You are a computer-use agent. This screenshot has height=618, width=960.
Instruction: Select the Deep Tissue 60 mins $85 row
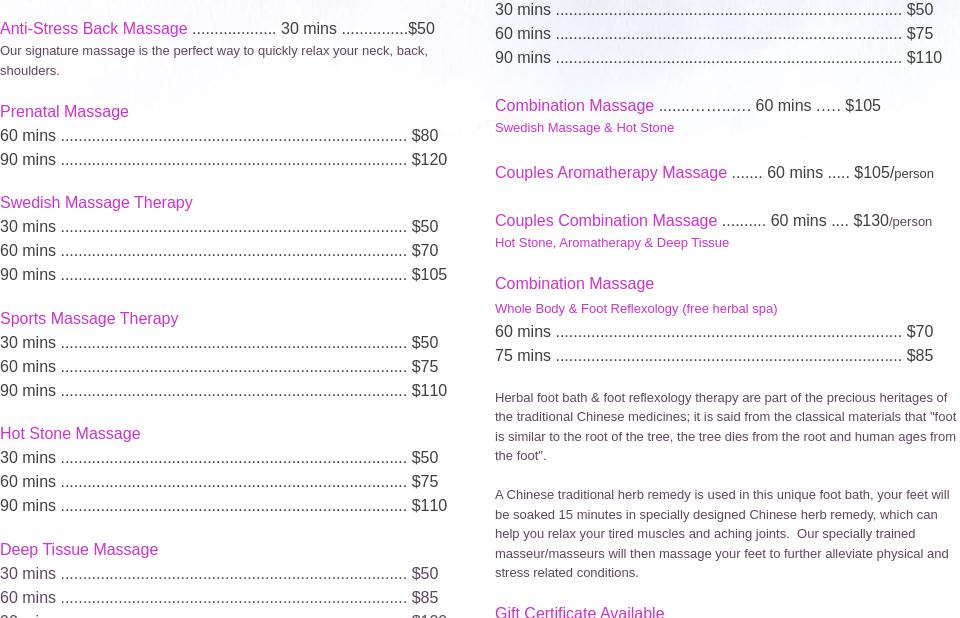click(219, 598)
